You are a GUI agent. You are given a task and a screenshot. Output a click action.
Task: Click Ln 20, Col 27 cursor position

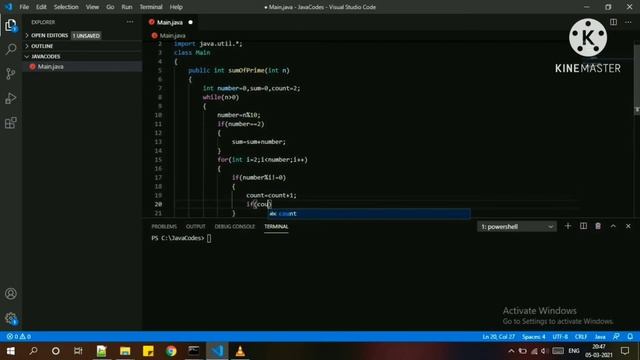(498, 337)
